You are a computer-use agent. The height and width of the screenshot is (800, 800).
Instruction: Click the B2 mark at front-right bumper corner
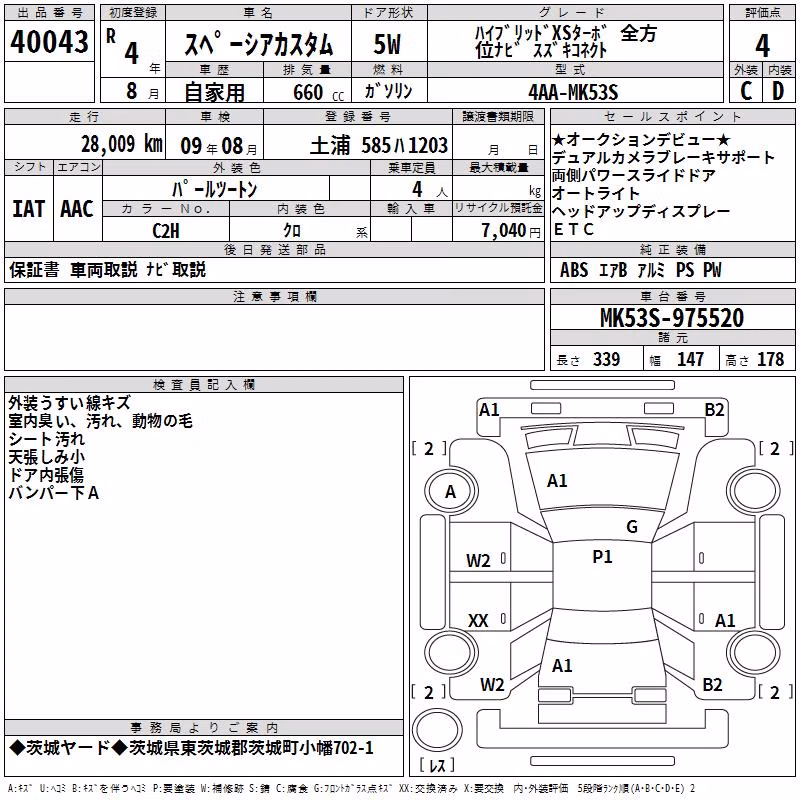714,410
